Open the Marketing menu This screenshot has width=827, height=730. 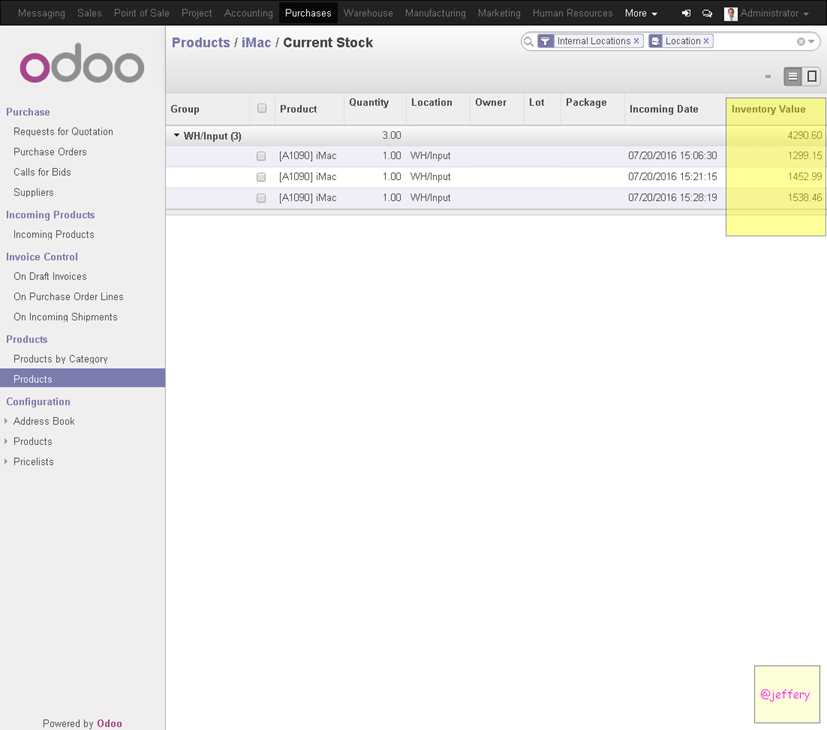[499, 13]
